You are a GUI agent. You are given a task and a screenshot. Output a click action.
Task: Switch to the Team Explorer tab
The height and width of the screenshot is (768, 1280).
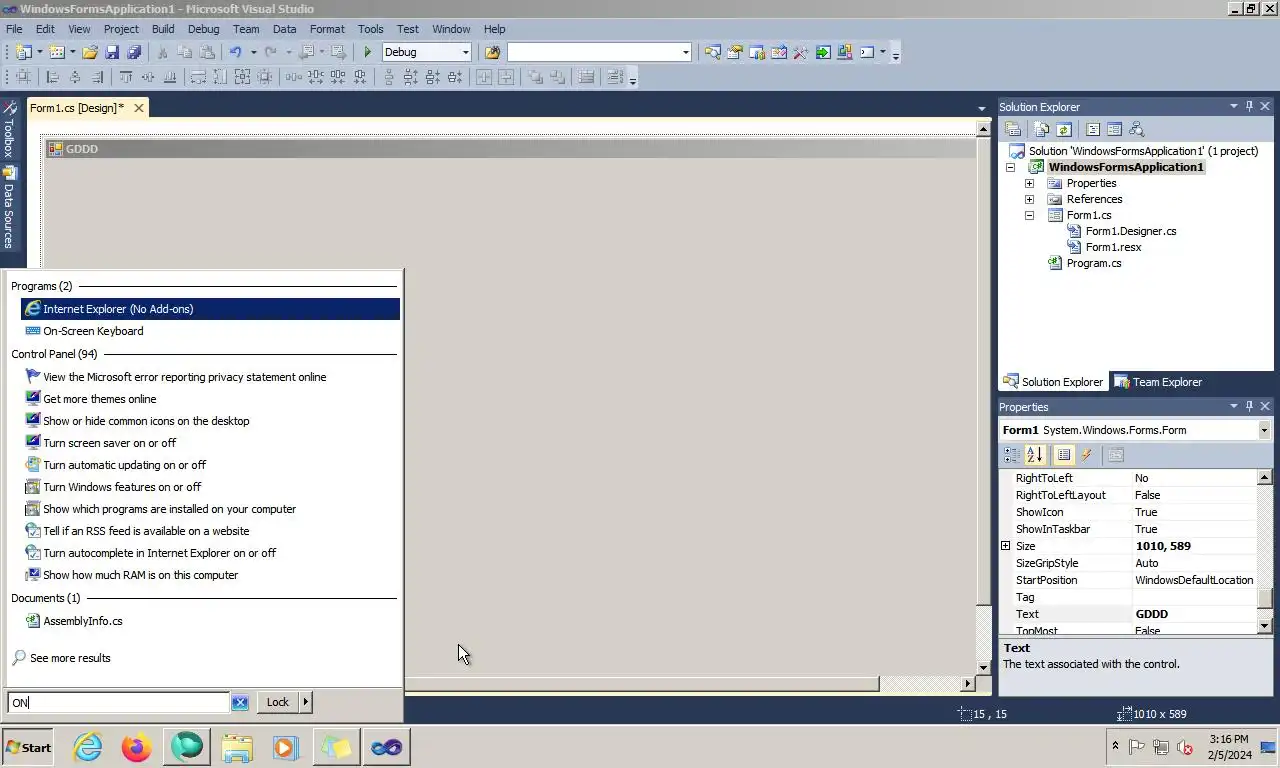1158,382
